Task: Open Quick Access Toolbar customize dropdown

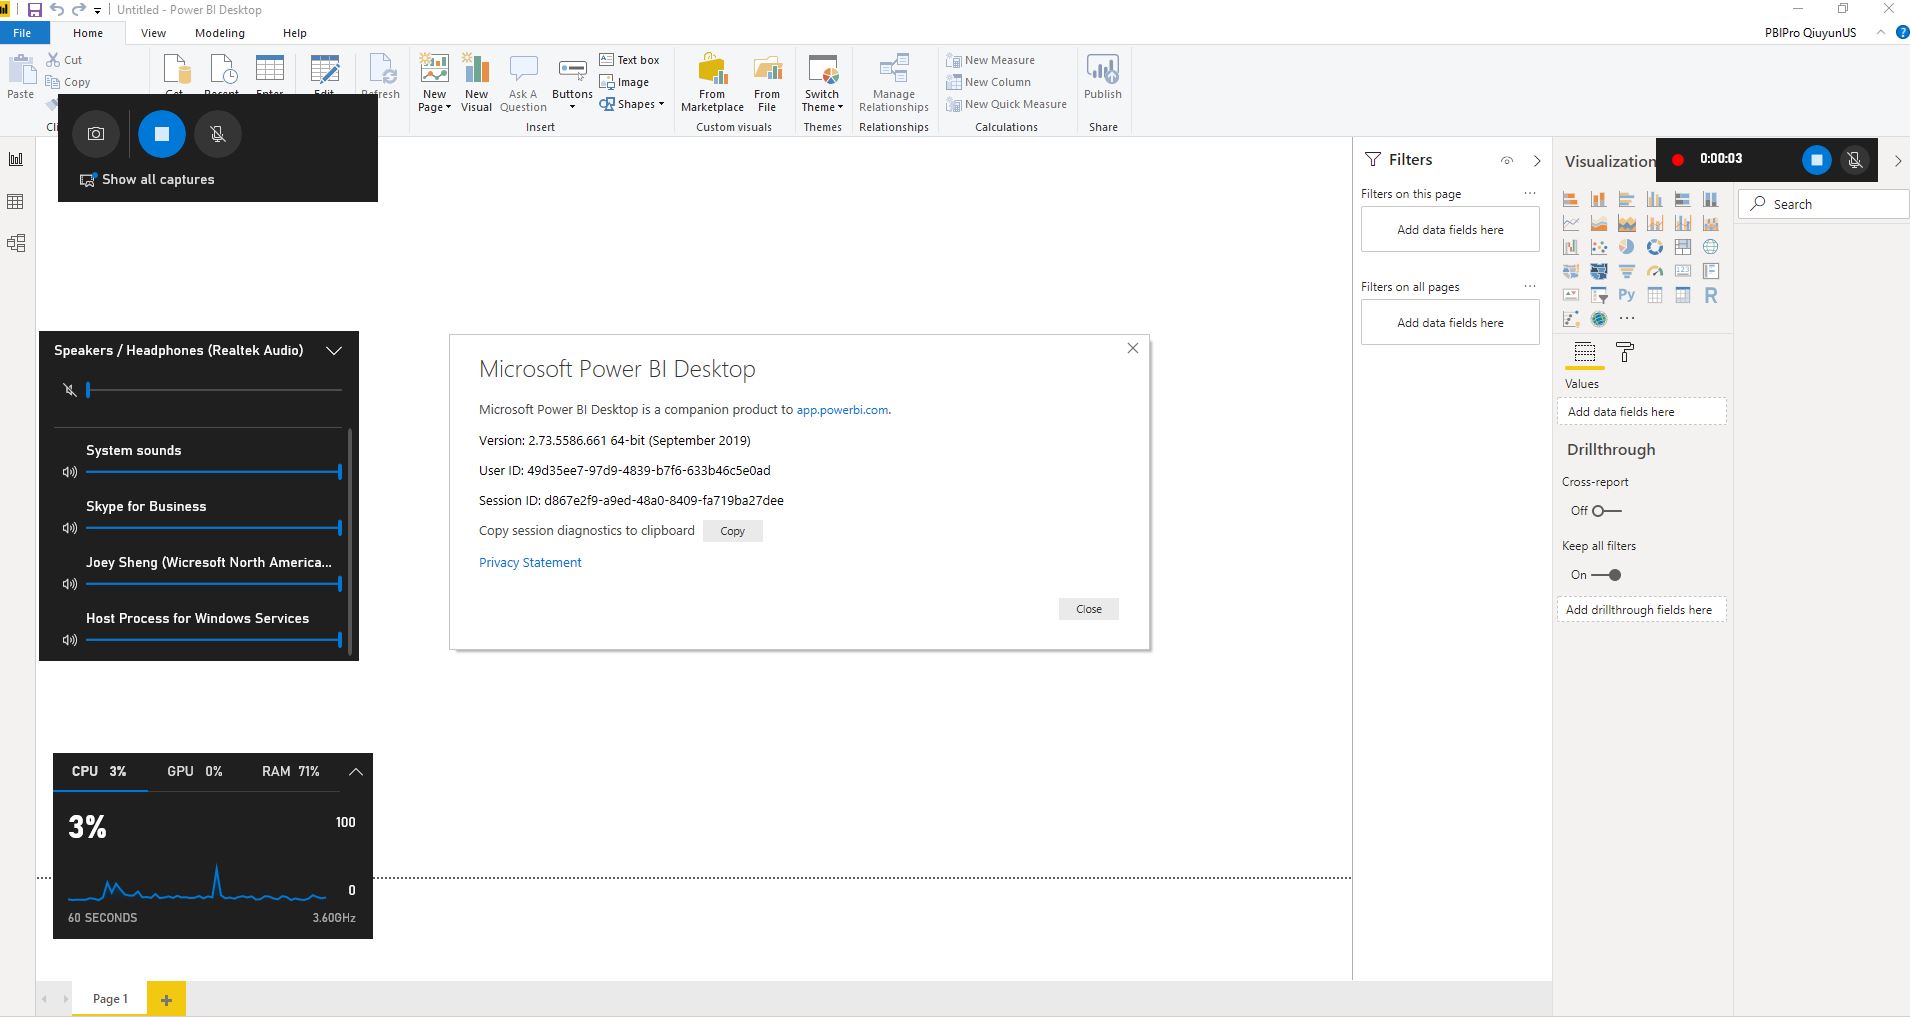Action: pos(97,10)
